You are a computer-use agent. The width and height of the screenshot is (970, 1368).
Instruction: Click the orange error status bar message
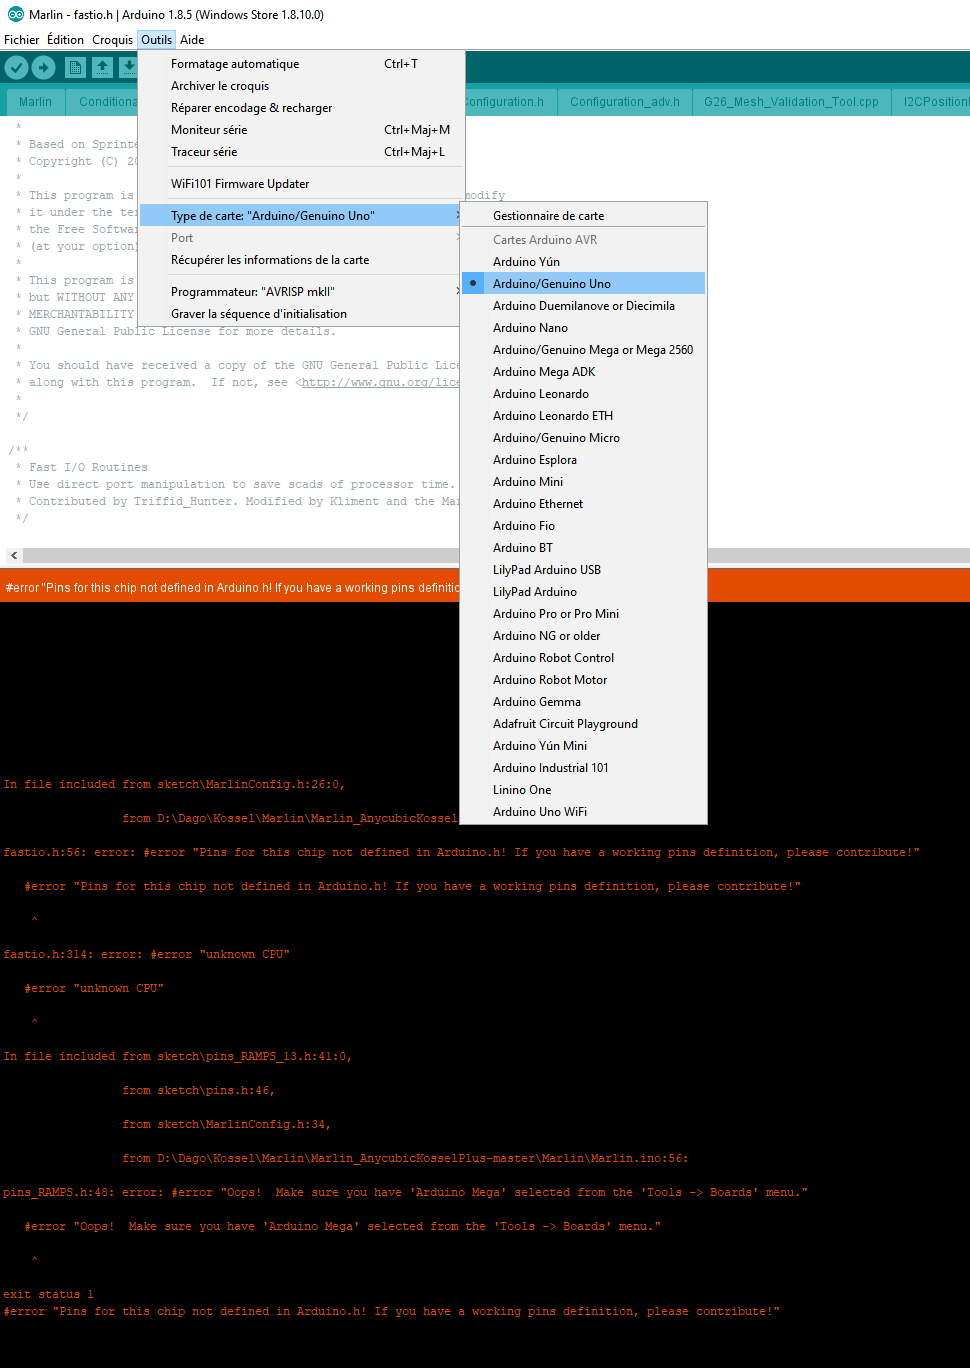pyautogui.click(x=232, y=588)
